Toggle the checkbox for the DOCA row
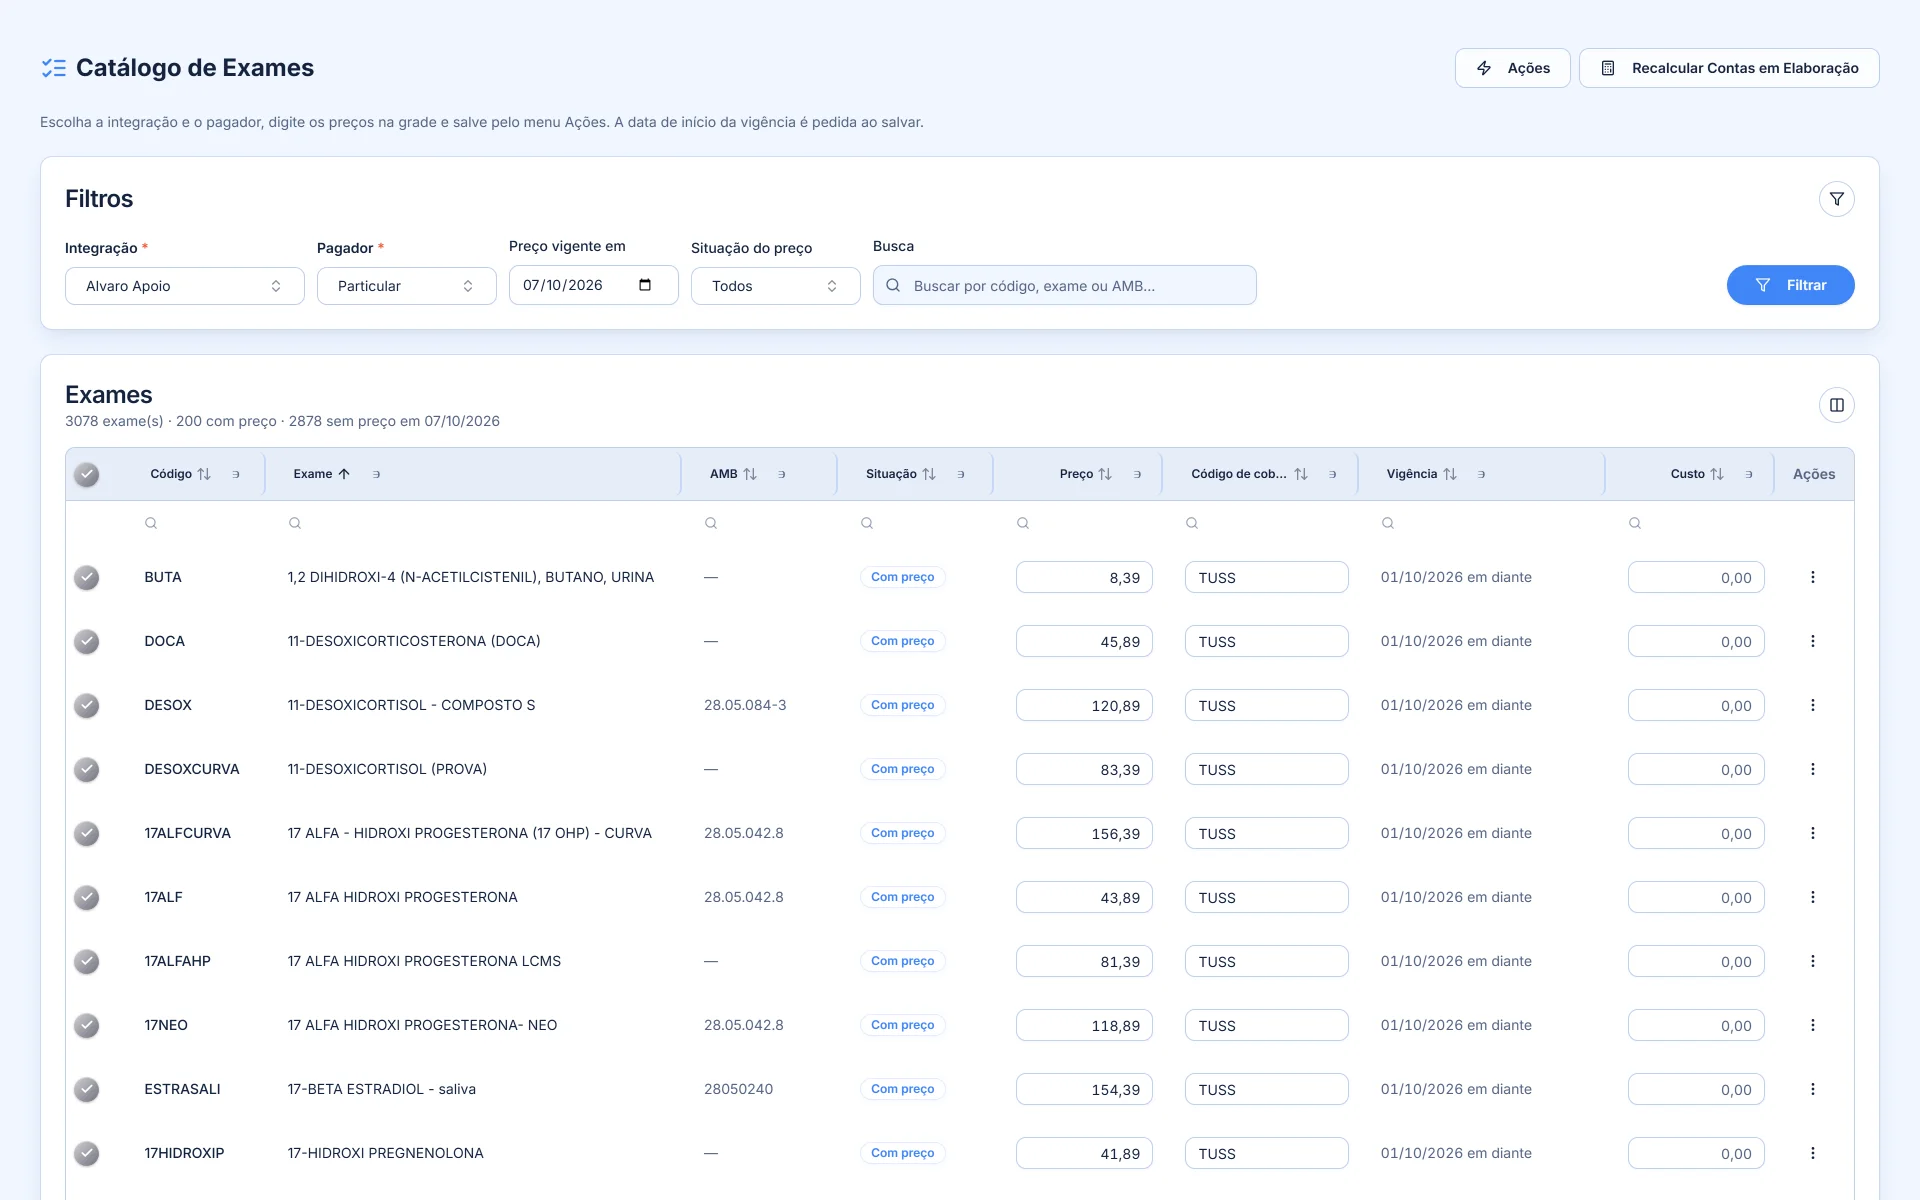The width and height of the screenshot is (1920, 1200). [87, 641]
